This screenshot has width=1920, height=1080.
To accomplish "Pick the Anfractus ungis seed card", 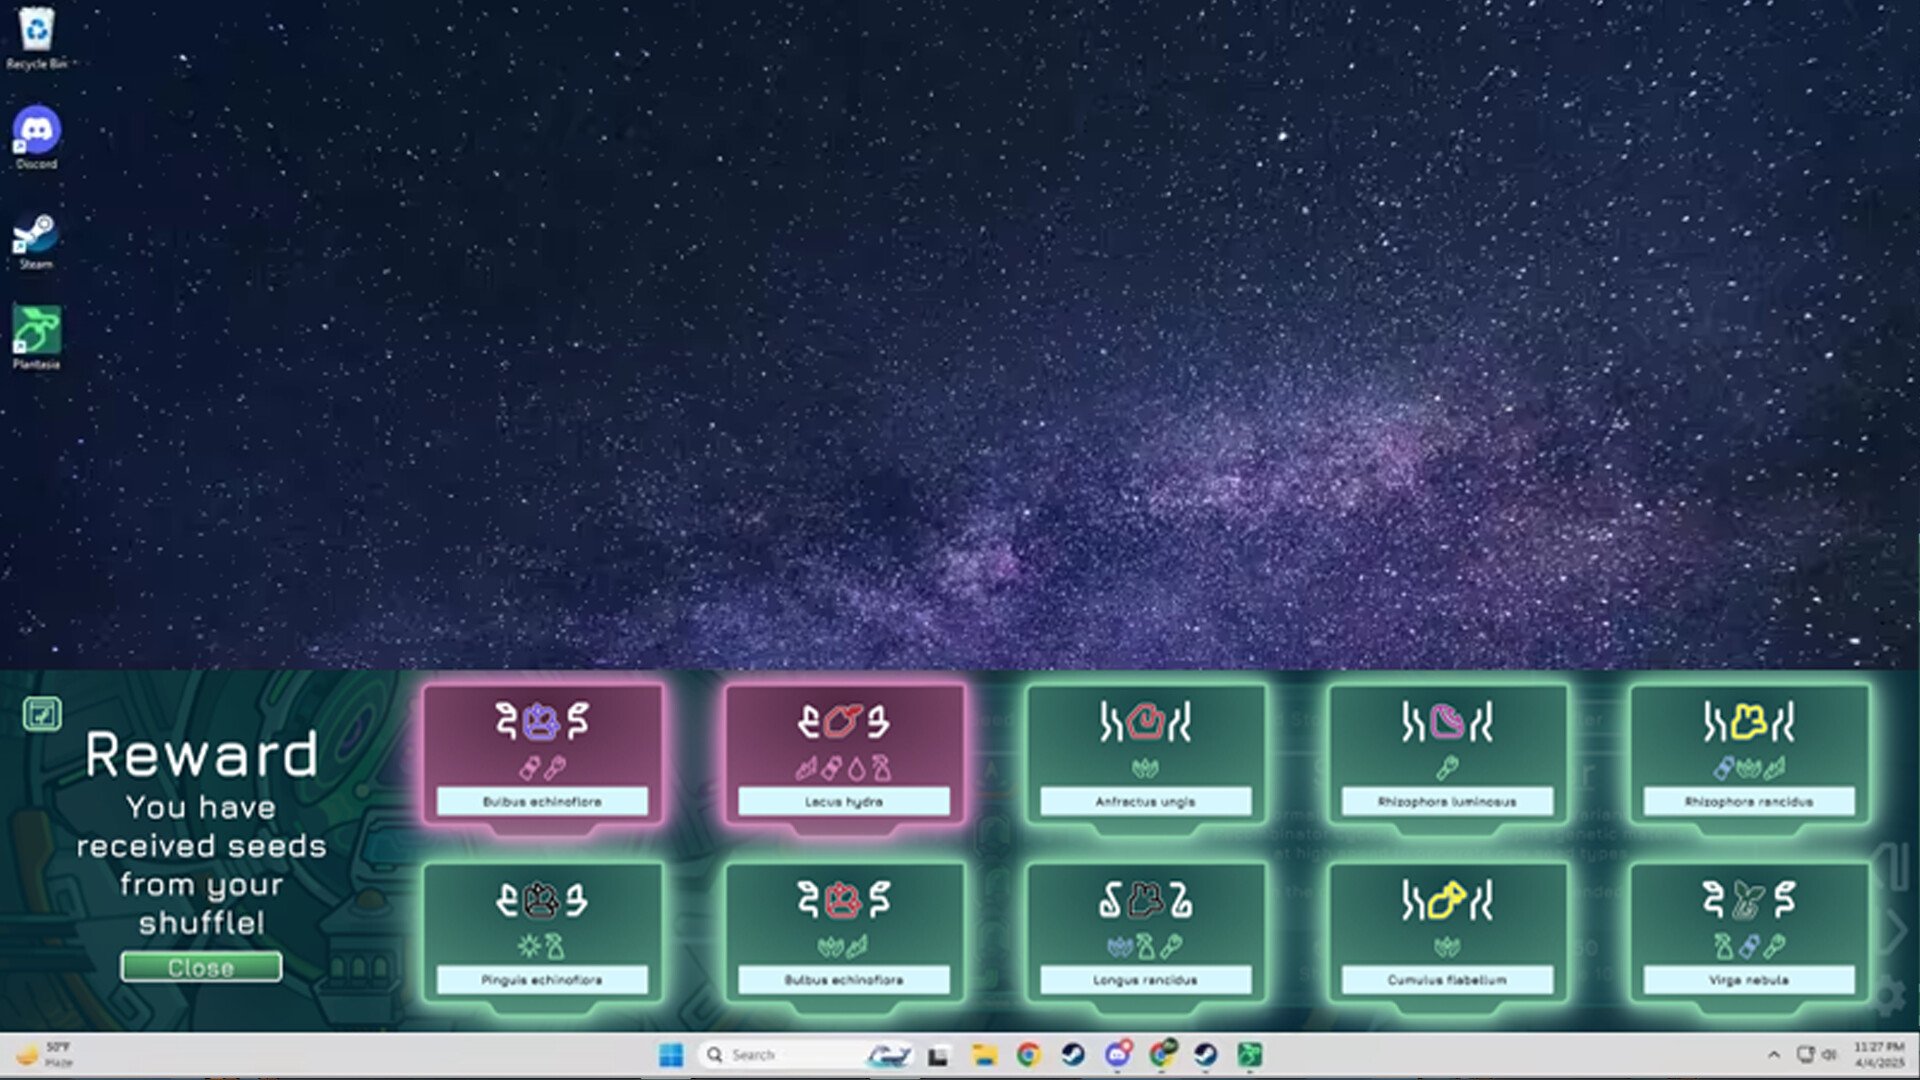I will [x=1145, y=755].
